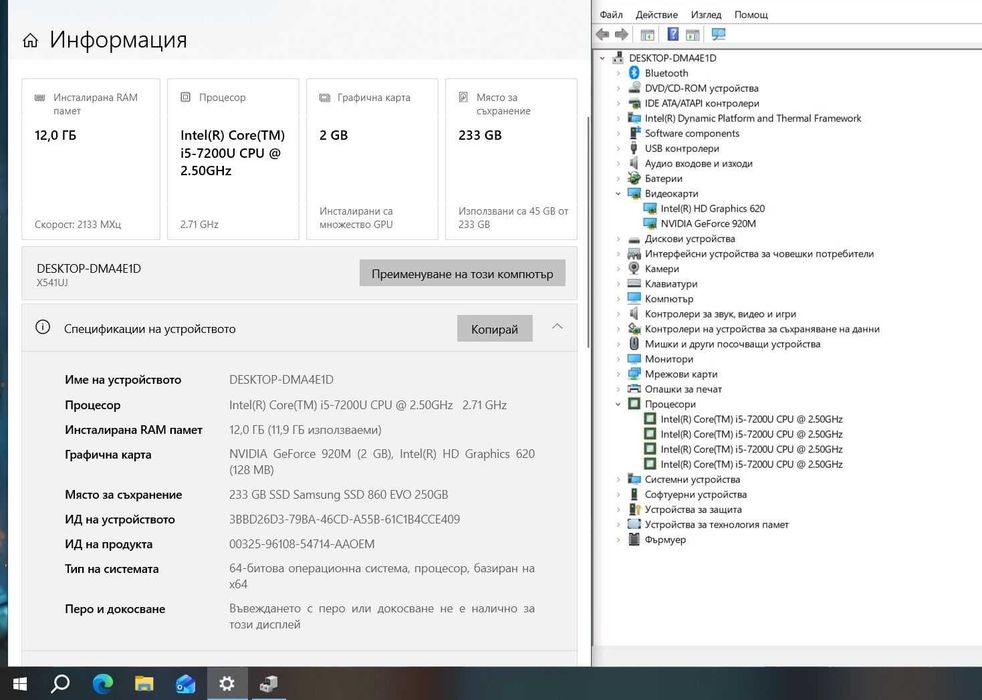Select the Клавиатури keyboard icon
The width and height of the screenshot is (982, 700).
coord(634,284)
